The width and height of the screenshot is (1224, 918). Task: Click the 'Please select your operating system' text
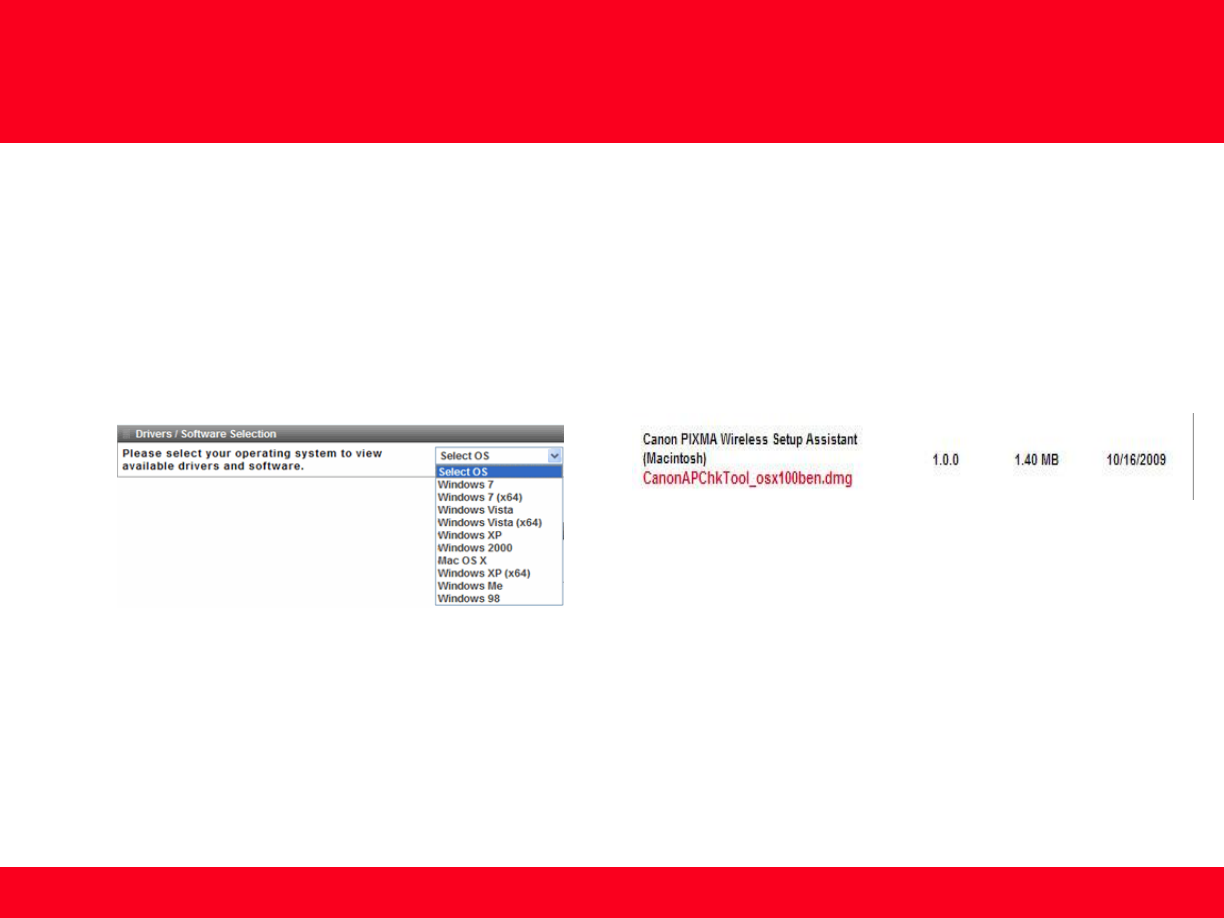click(x=252, y=460)
